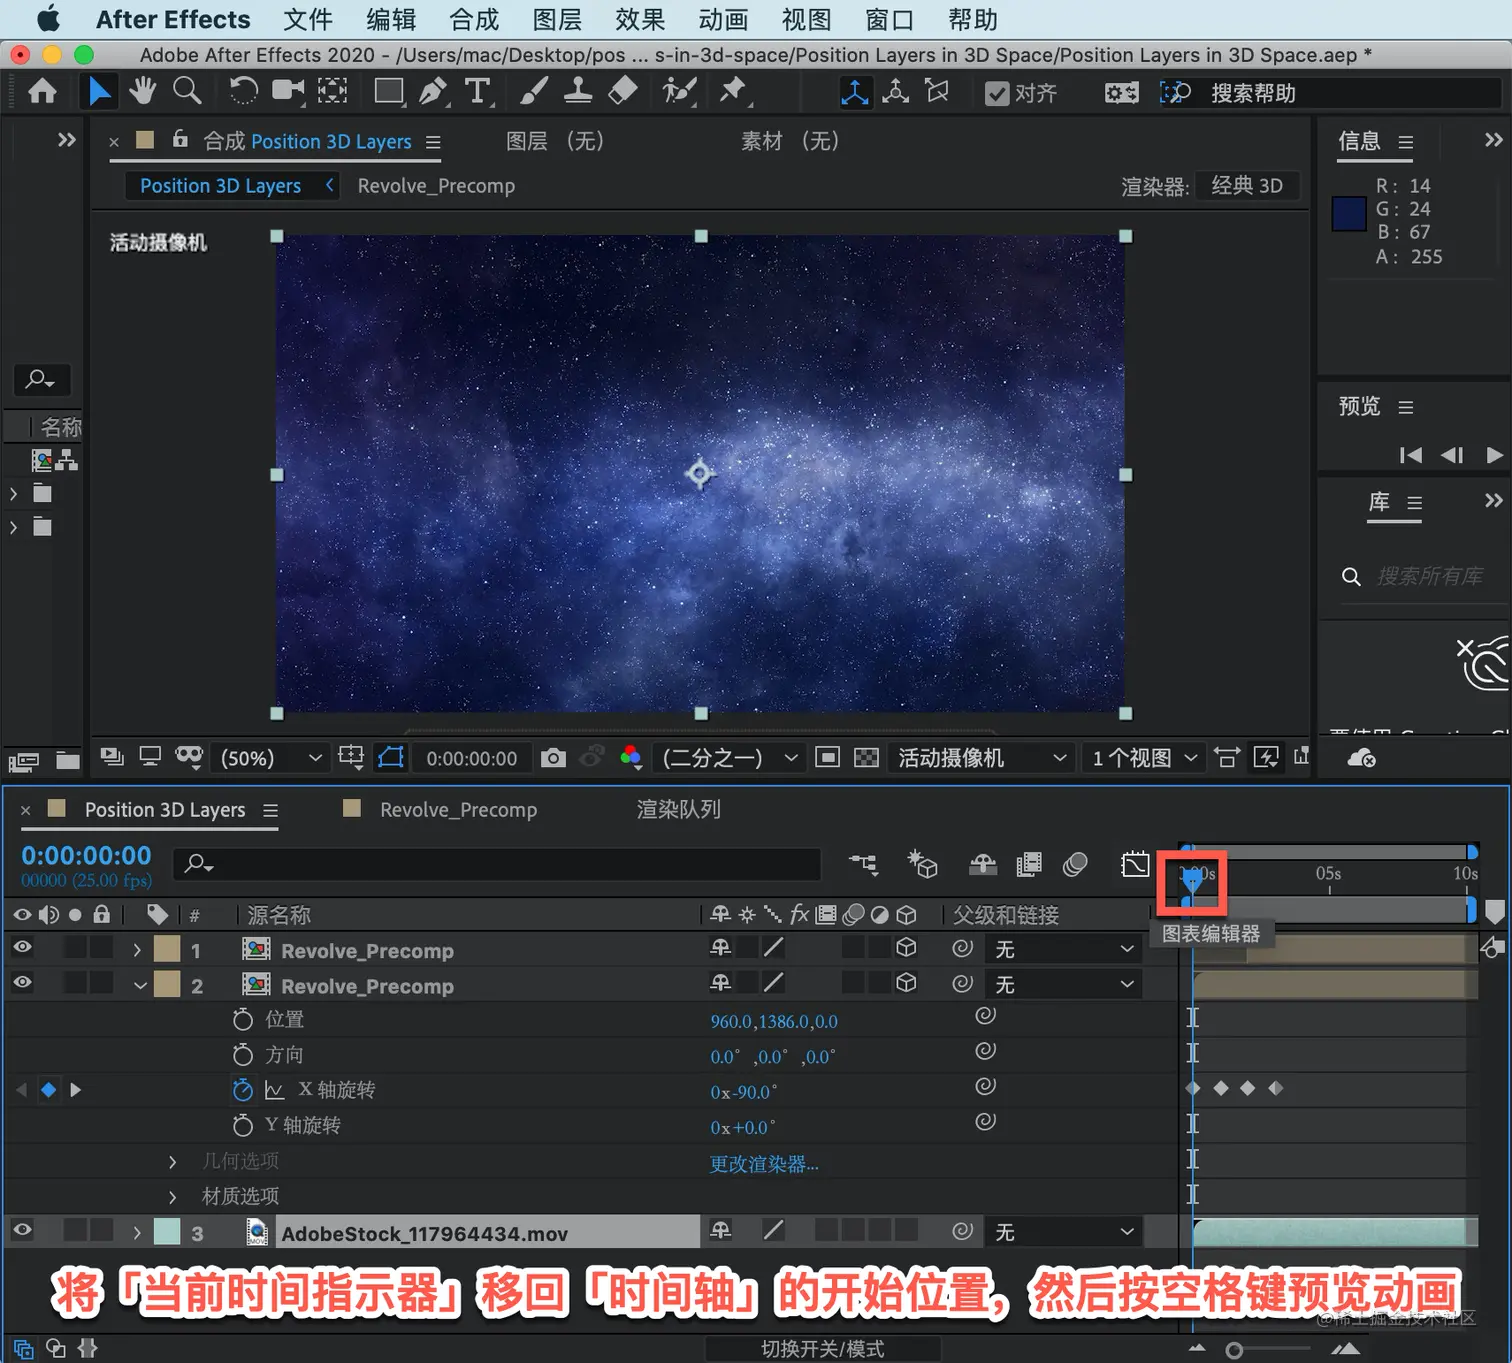
Task: Hide layer 1 Revolve_Precomp with eye icon
Action: point(22,947)
